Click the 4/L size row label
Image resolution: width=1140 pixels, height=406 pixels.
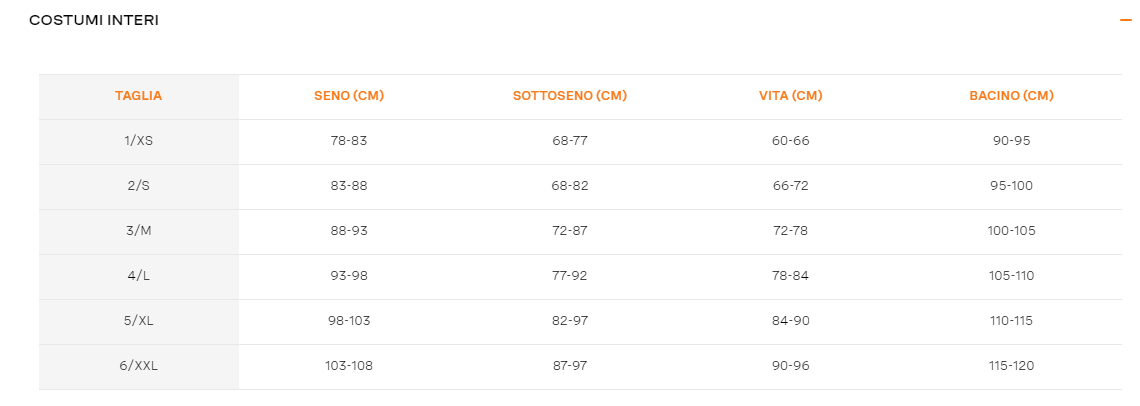(138, 276)
